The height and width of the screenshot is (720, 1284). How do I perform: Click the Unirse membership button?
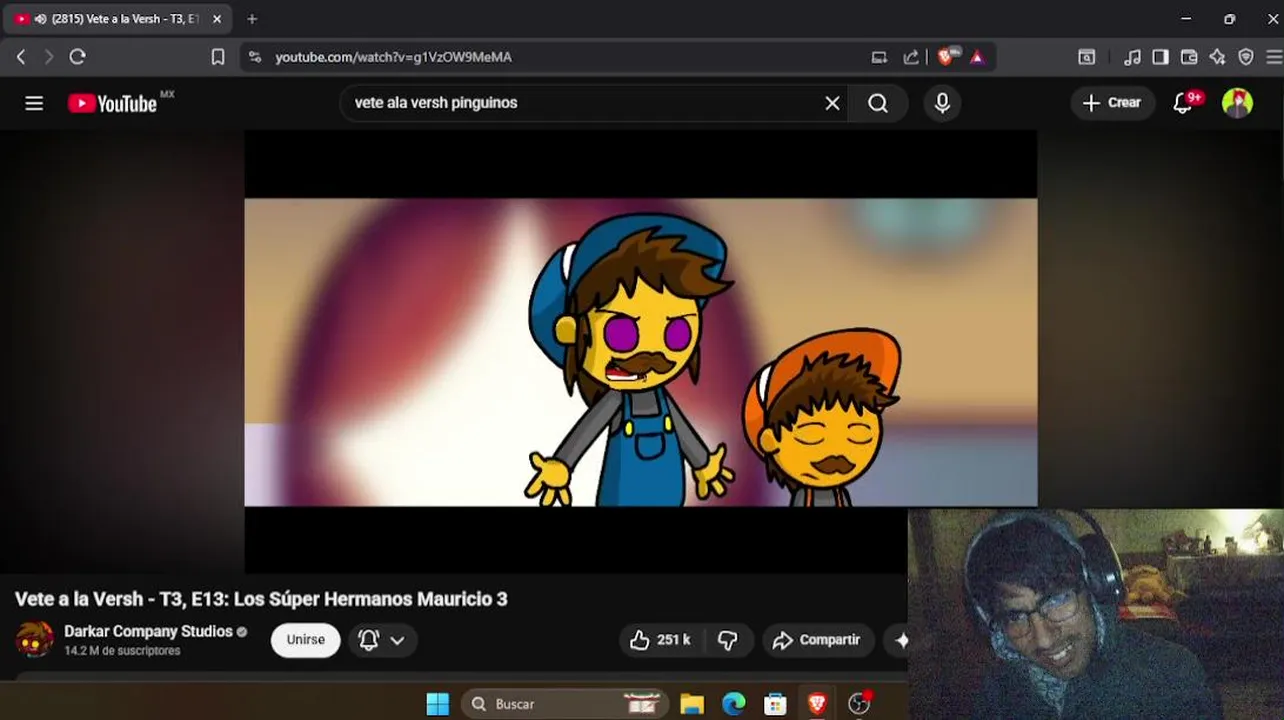305,640
